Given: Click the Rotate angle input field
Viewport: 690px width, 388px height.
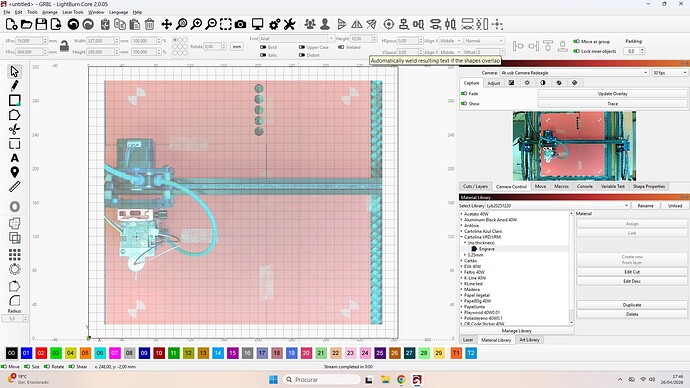Looking at the screenshot, I should (x=214, y=46).
